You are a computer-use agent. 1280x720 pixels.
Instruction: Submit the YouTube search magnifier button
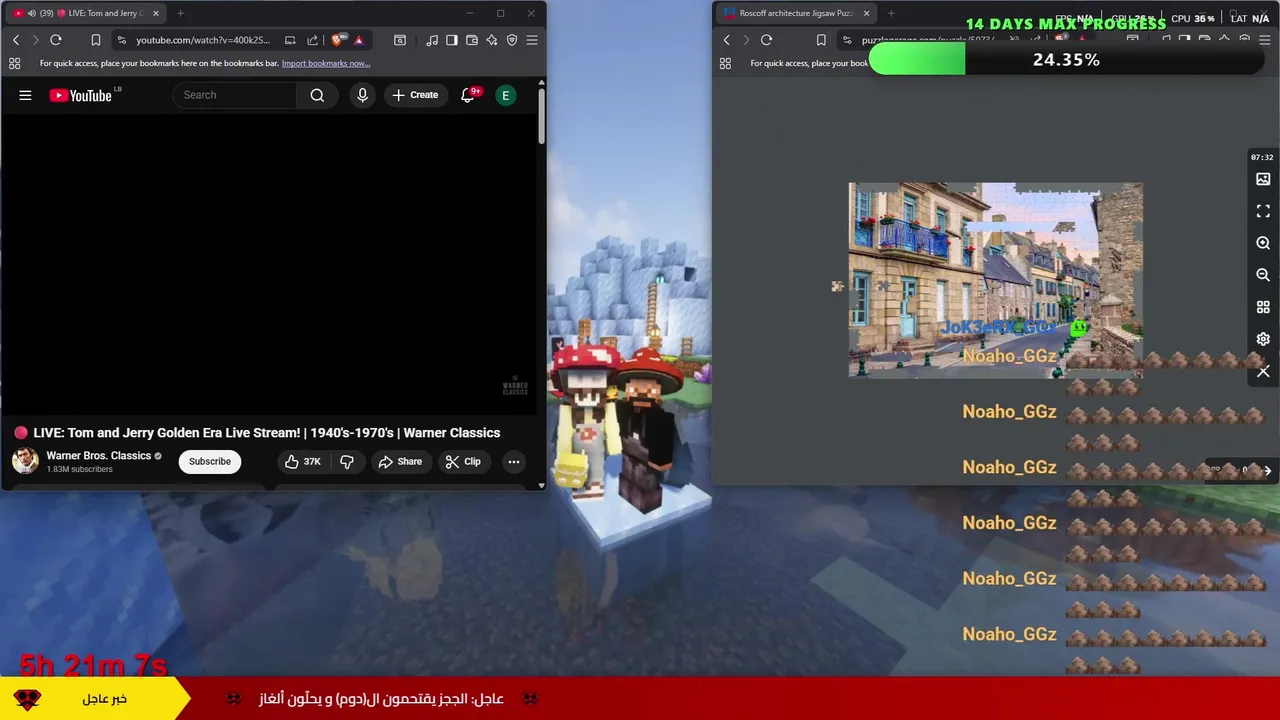[x=317, y=95]
